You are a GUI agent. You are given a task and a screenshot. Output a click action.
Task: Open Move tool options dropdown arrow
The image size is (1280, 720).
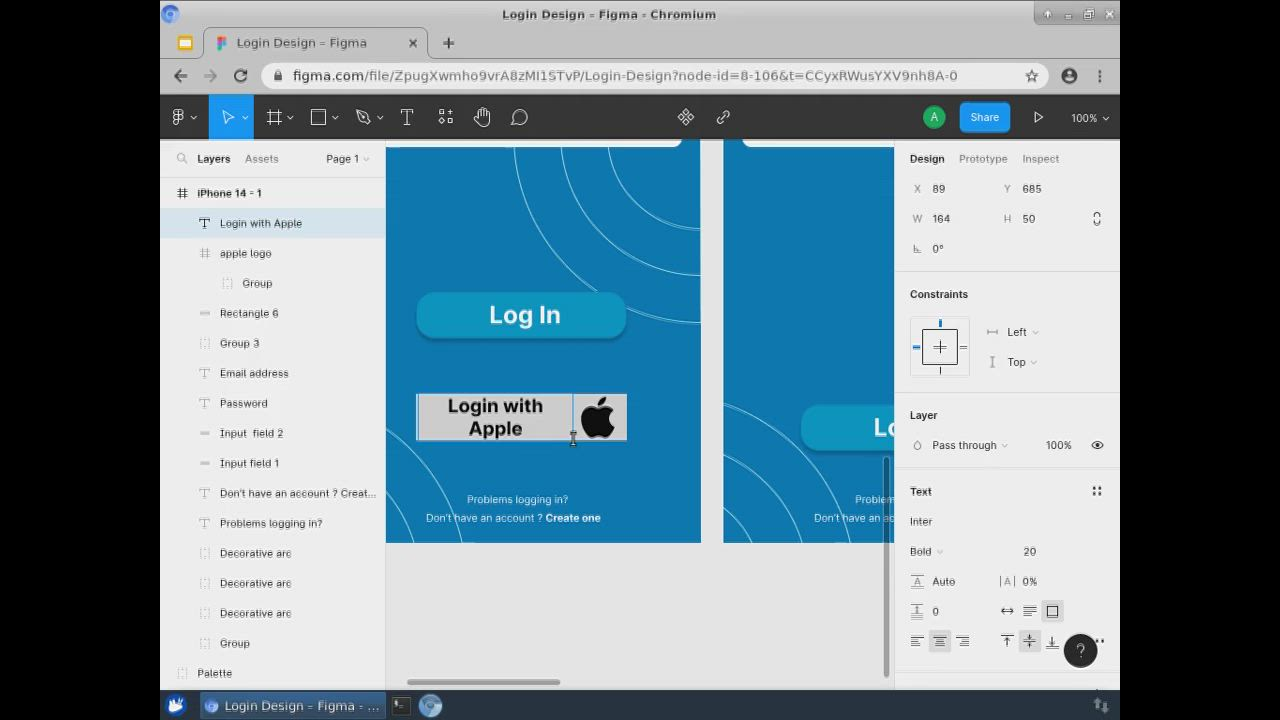tap(245, 118)
